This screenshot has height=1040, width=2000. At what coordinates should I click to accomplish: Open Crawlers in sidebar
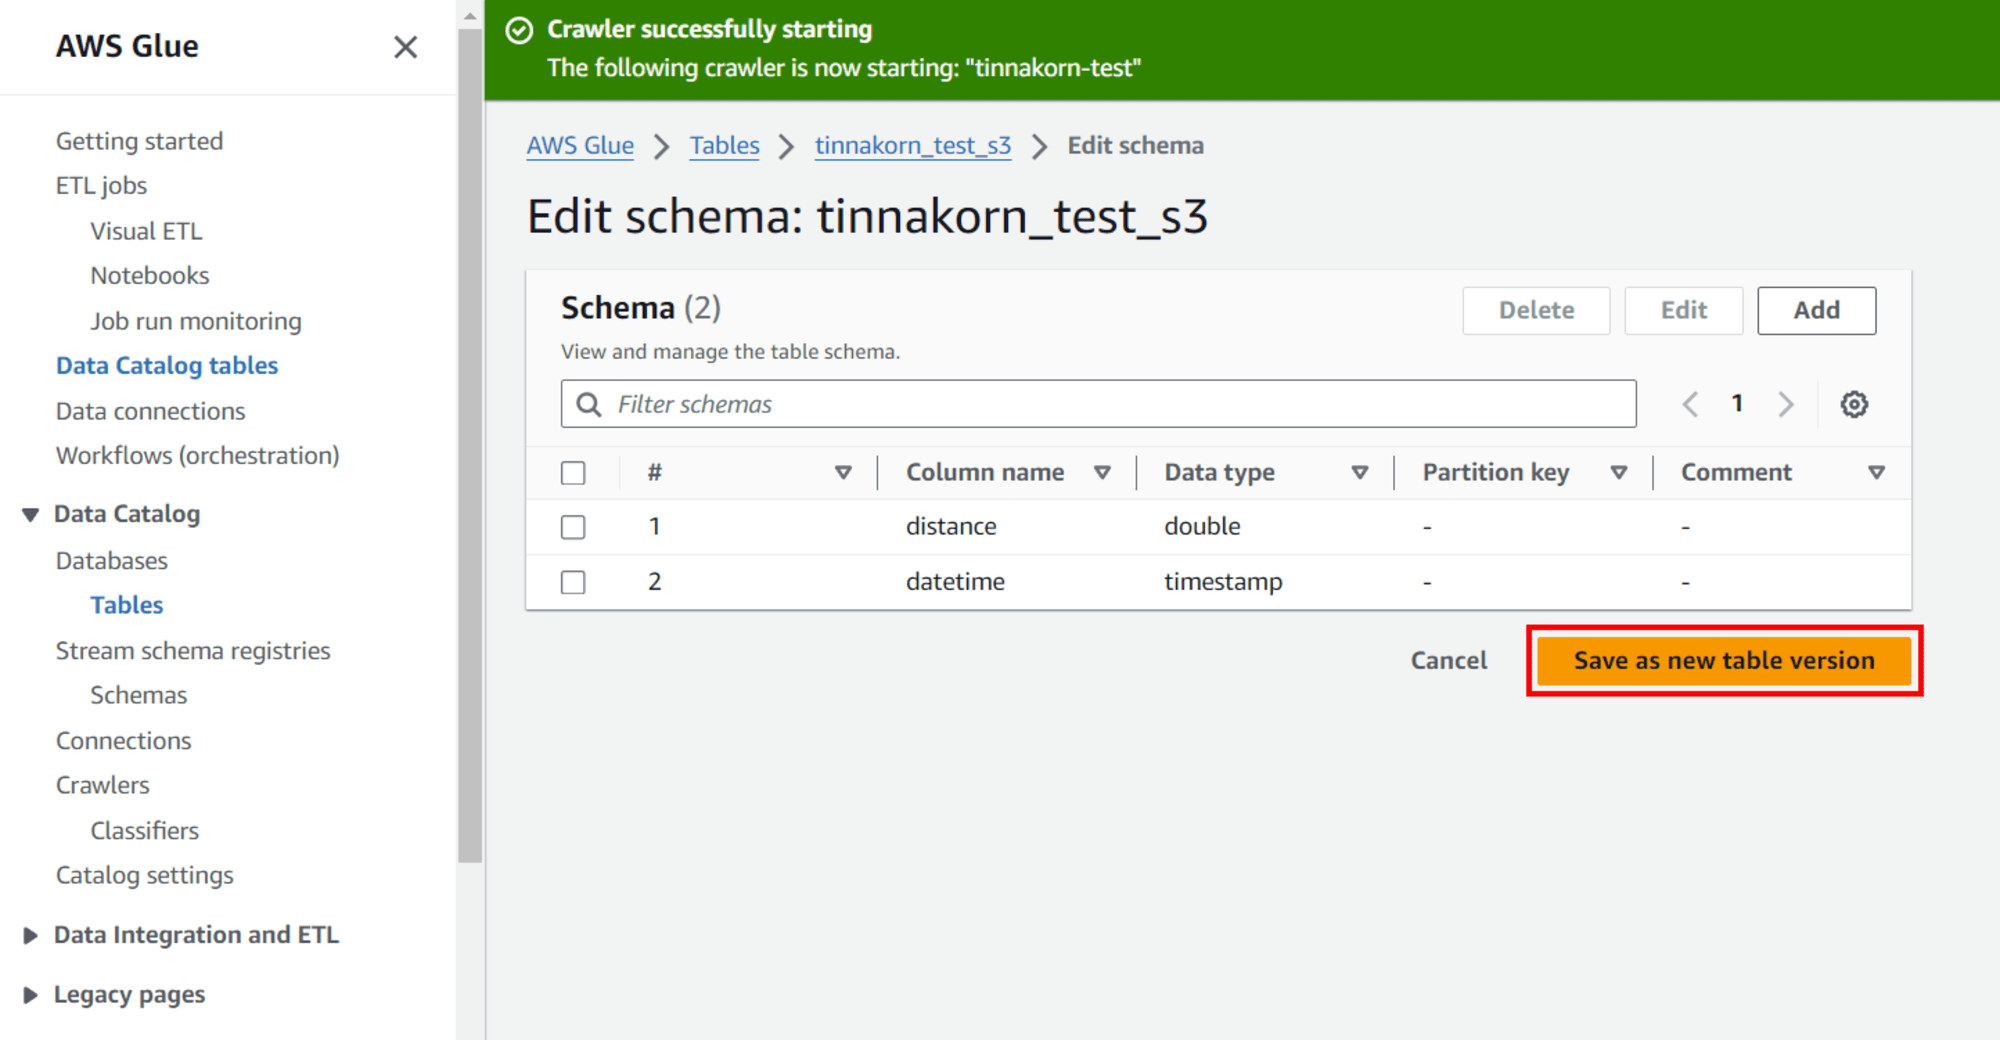[103, 785]
